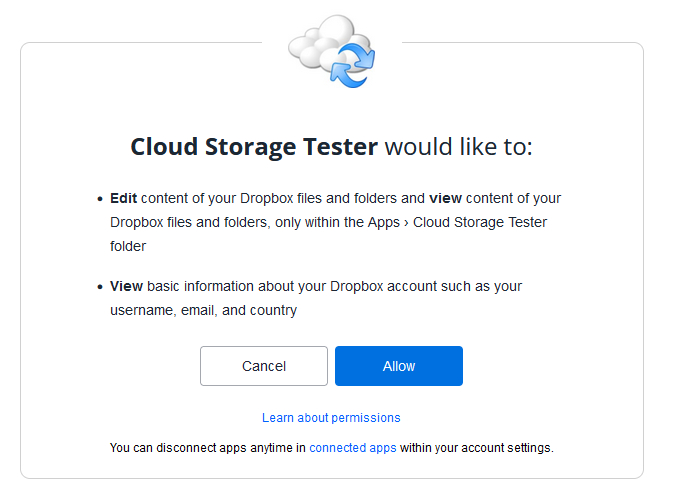The width and height of the screenshot is (674, 501).
Task: Open the Learn about permissions link
Action: click(x=331, y=418)
